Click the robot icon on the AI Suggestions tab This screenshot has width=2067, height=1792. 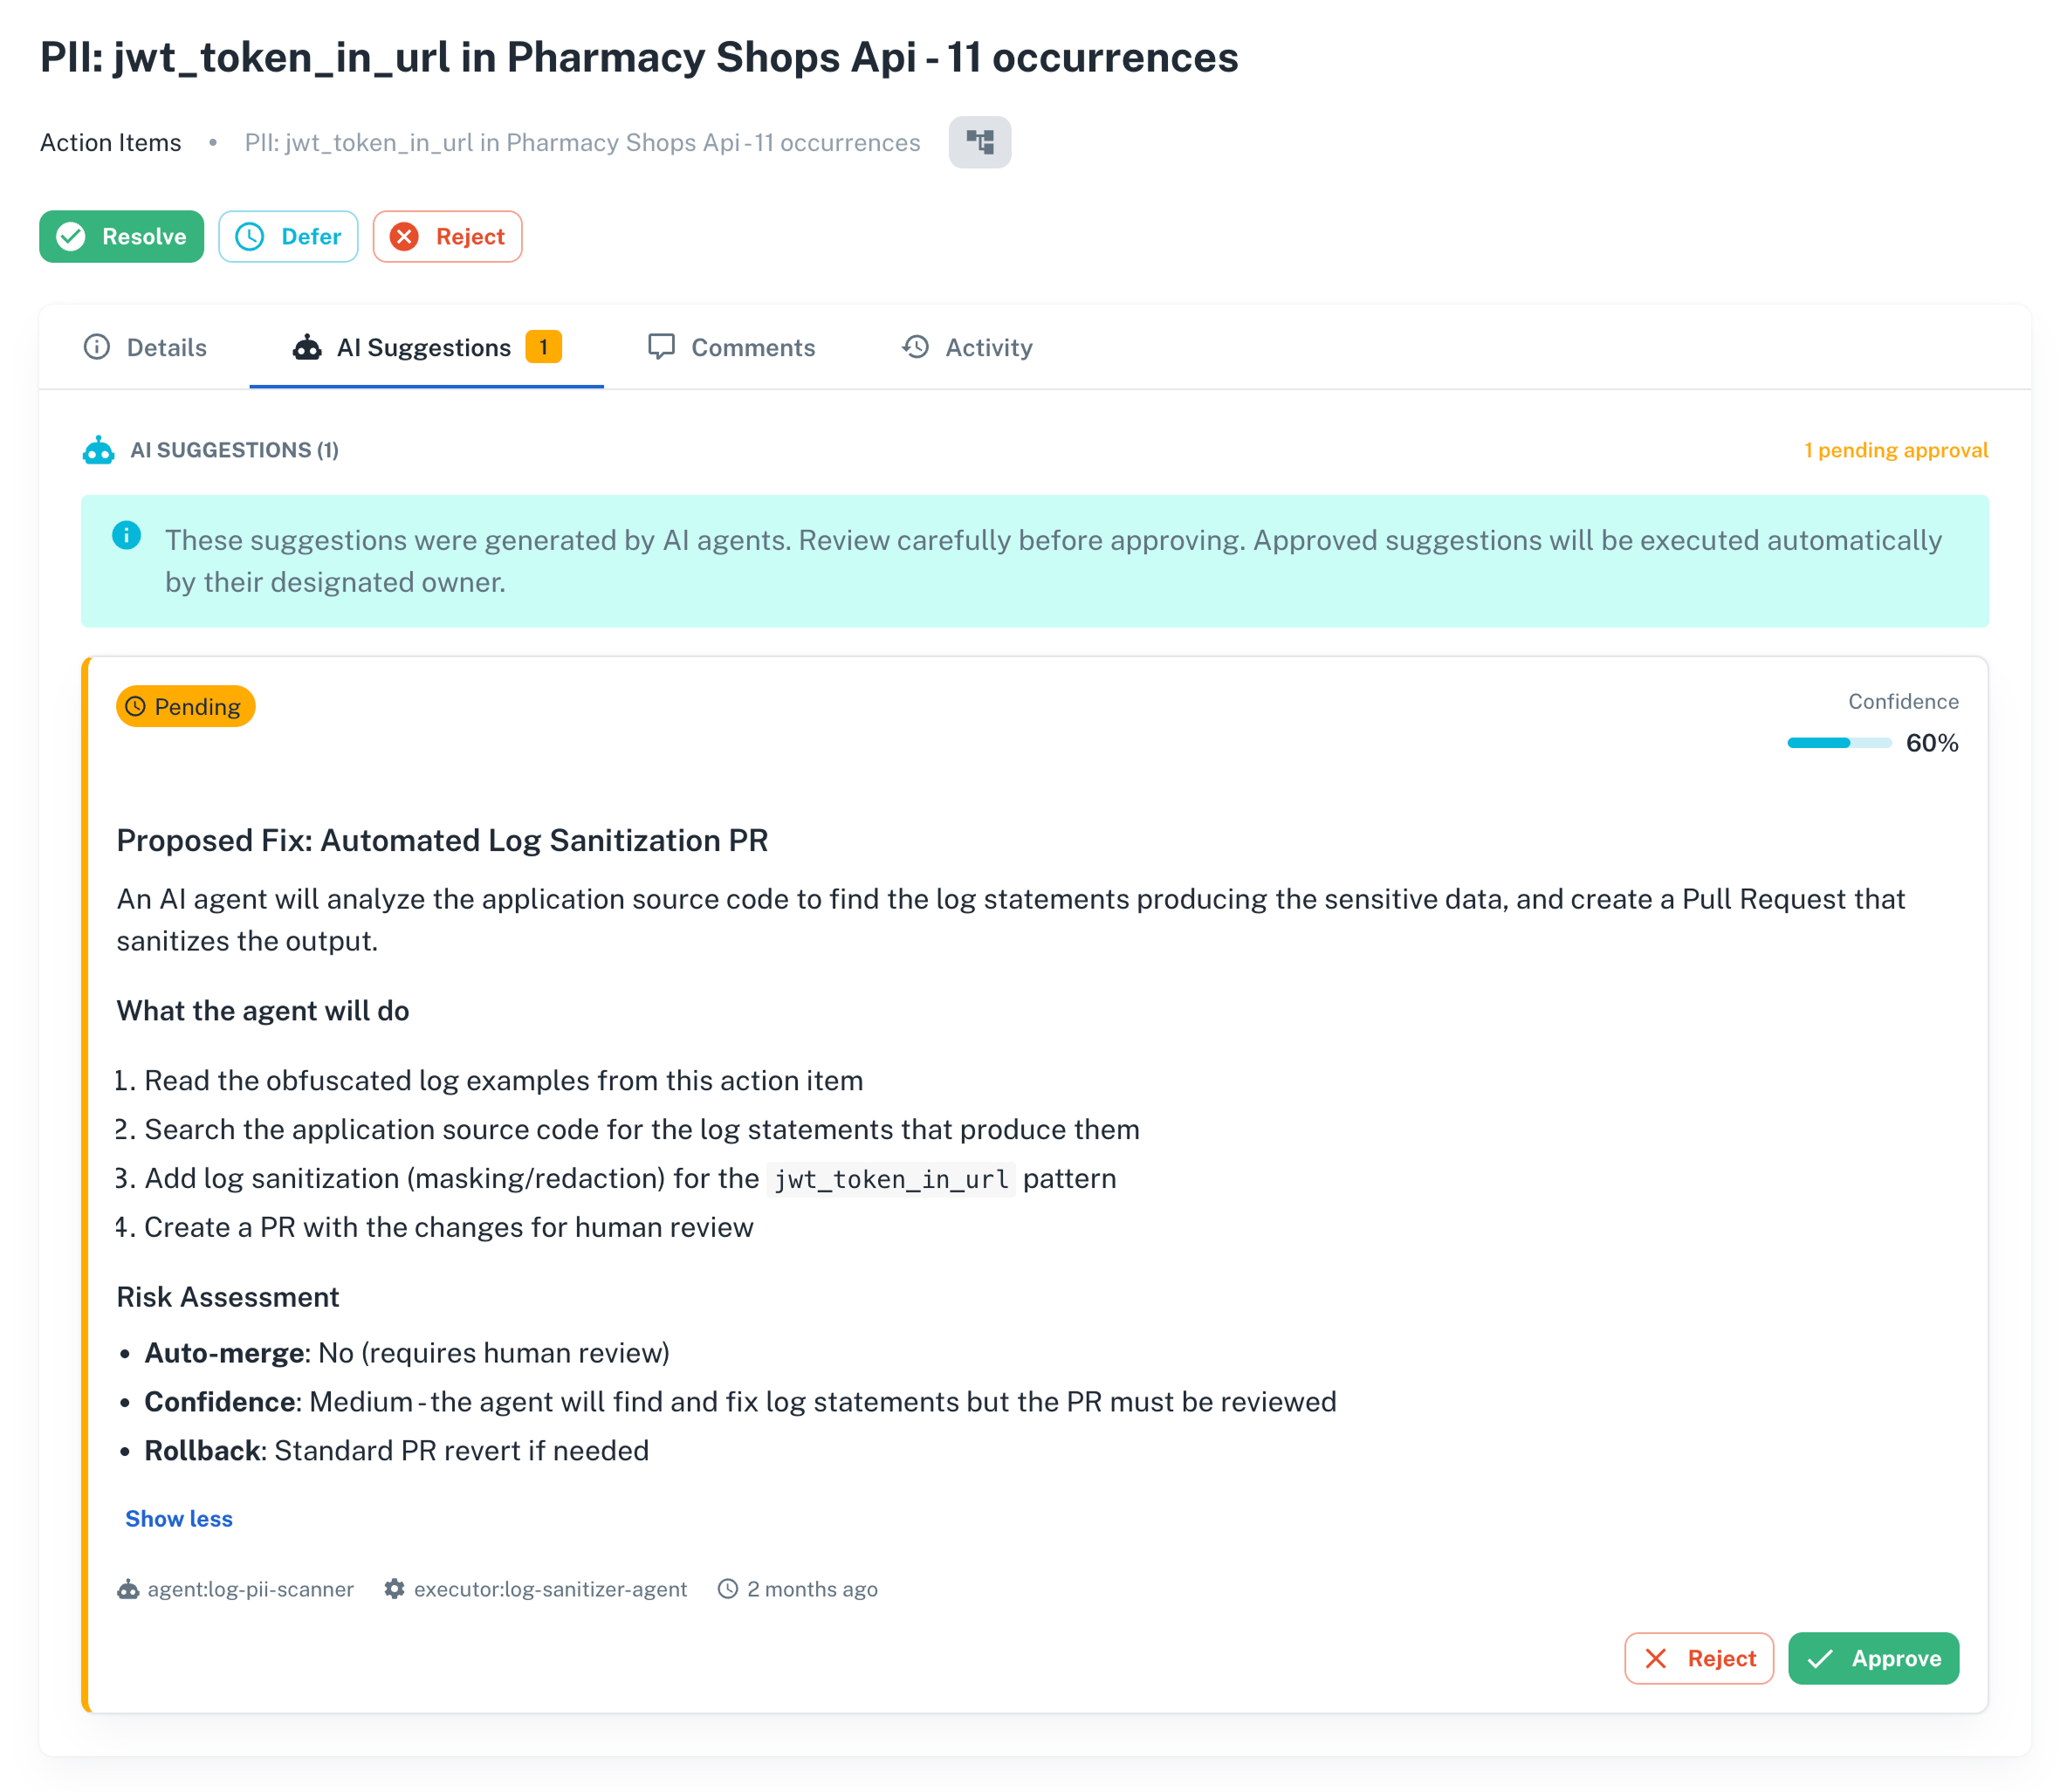(x=307, y=347)
